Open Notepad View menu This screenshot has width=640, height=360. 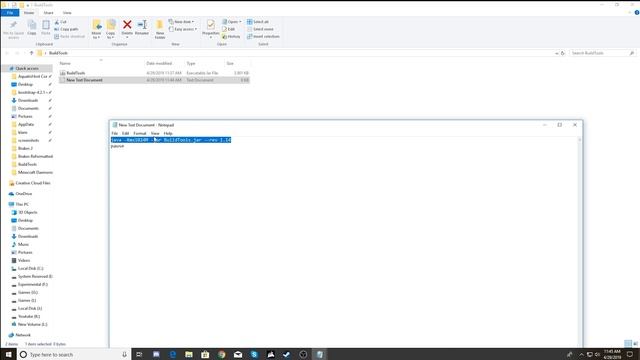click(x=155, y=133)
